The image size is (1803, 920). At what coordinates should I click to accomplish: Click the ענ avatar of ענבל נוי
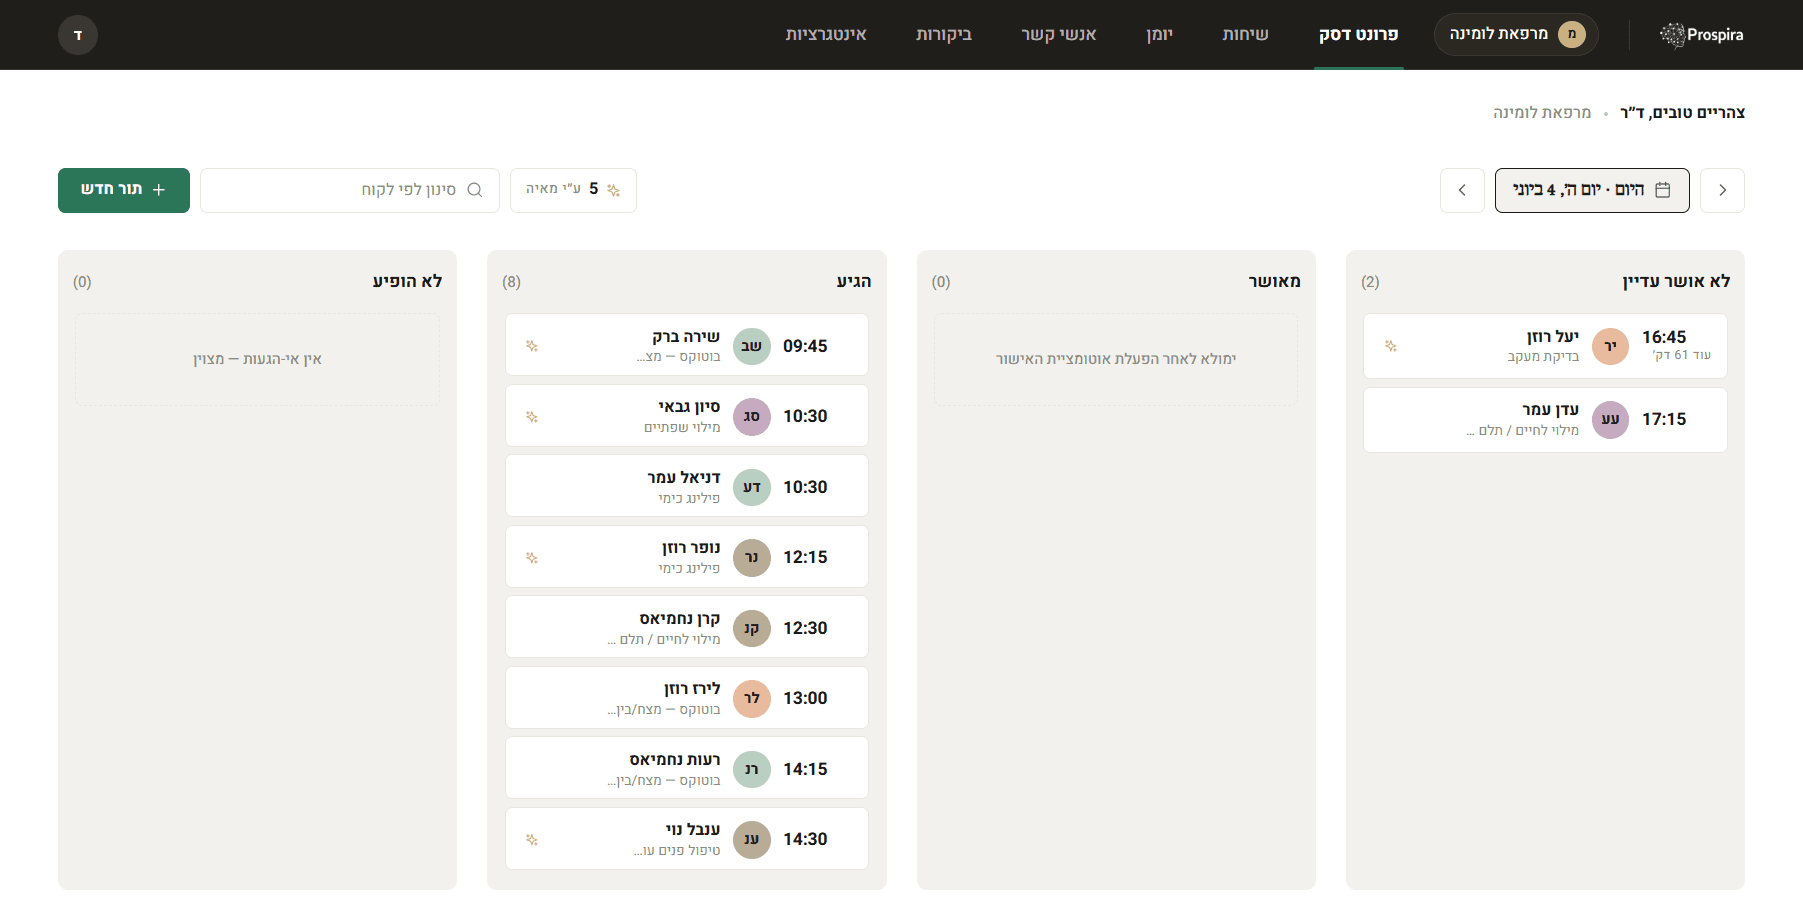tap(752, 839)
